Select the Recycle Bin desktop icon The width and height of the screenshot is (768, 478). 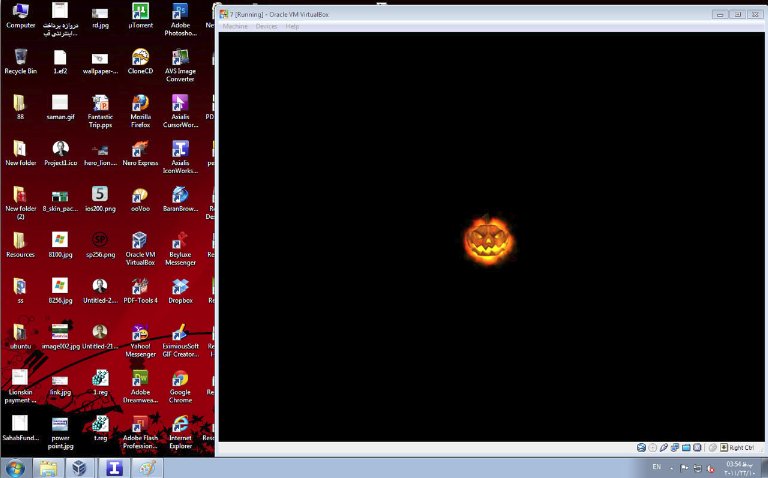coord(21,62)
